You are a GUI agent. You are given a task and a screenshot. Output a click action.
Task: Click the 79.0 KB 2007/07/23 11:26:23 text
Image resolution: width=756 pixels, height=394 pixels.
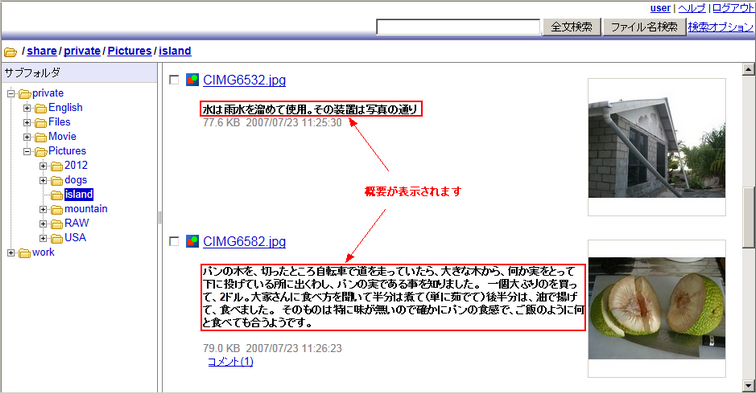[272, 348]
